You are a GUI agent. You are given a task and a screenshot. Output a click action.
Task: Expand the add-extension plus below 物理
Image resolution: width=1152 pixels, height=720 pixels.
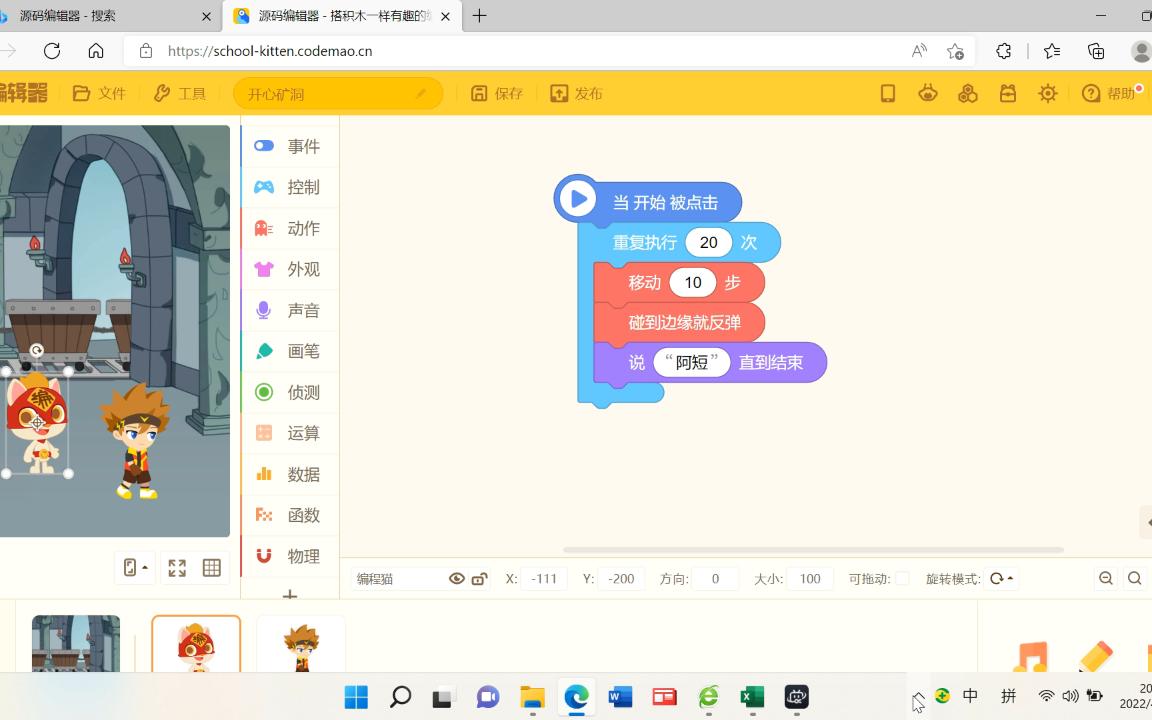click(289, 596)
